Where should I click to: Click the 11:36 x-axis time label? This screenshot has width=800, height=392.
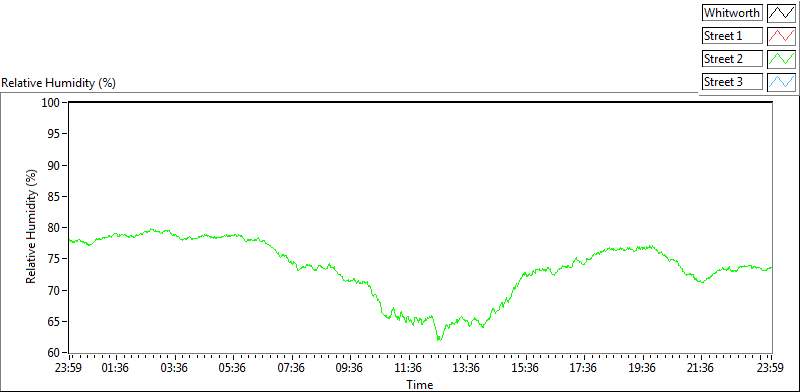[408, 368]
